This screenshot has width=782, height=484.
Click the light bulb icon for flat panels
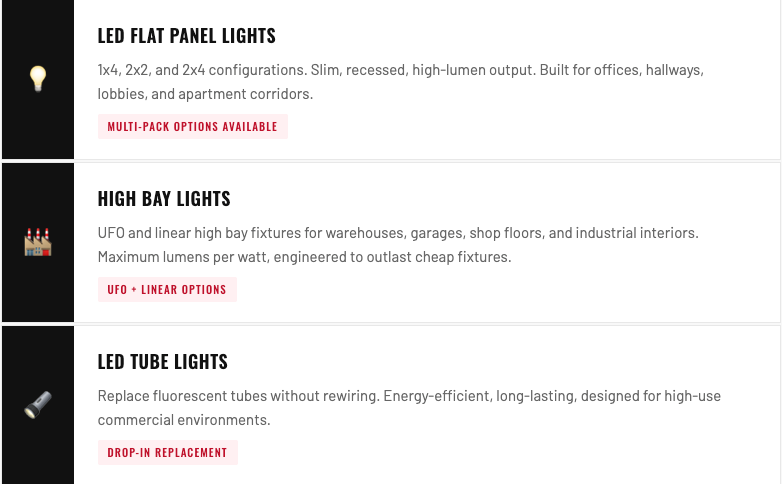click(38, 79)
